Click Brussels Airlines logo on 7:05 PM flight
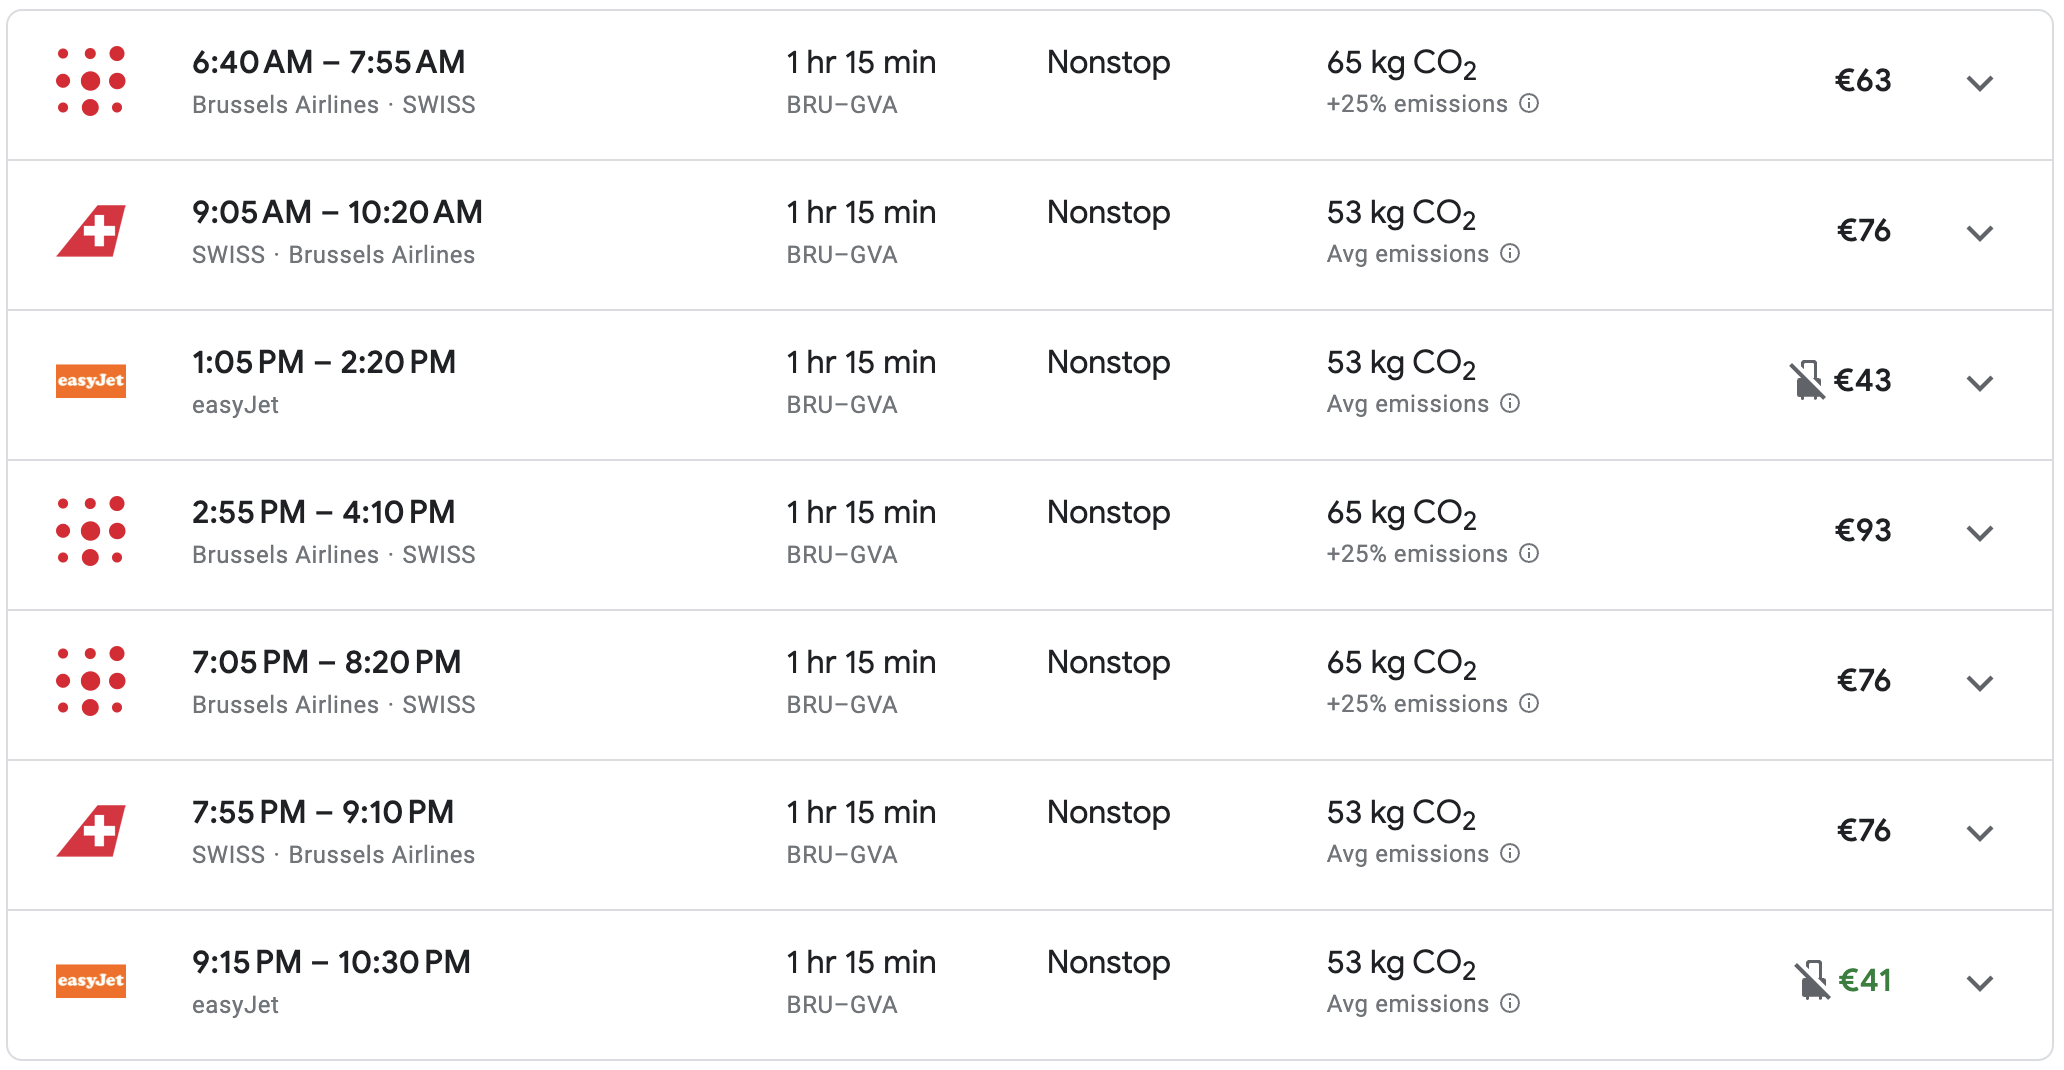 click(x=91, y=681)
